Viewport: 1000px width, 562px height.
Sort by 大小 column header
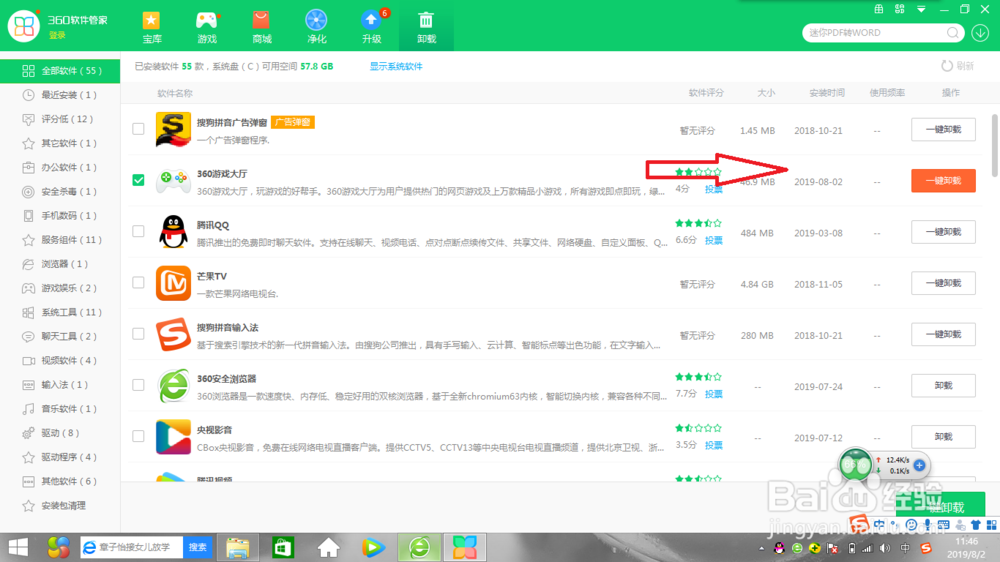click(766, 93)
